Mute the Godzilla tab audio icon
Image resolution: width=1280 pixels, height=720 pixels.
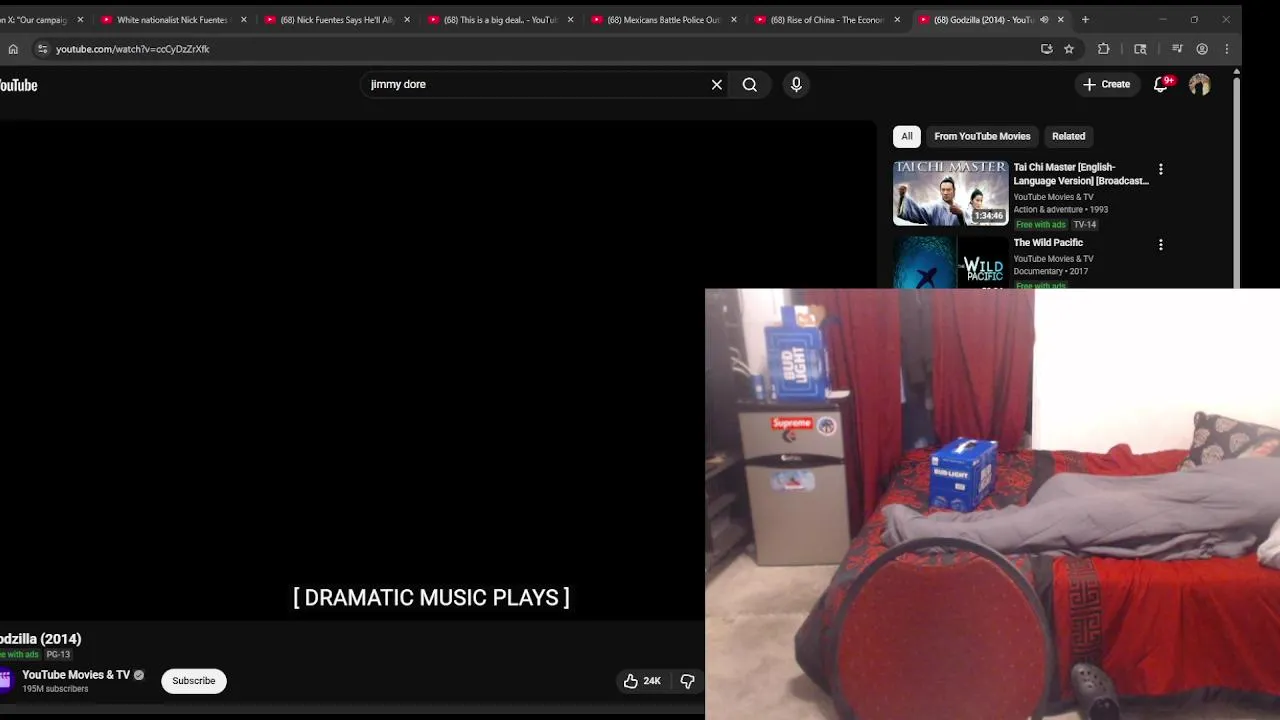[1044, 20]
